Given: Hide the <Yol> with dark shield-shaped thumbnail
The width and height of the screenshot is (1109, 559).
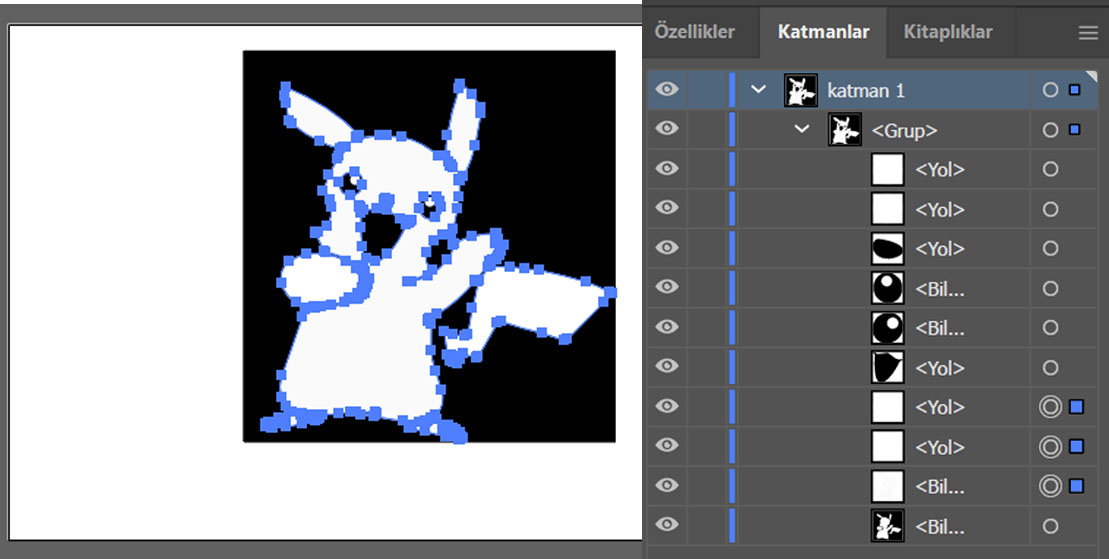Looking at the screenshot, I should point(667,367).
